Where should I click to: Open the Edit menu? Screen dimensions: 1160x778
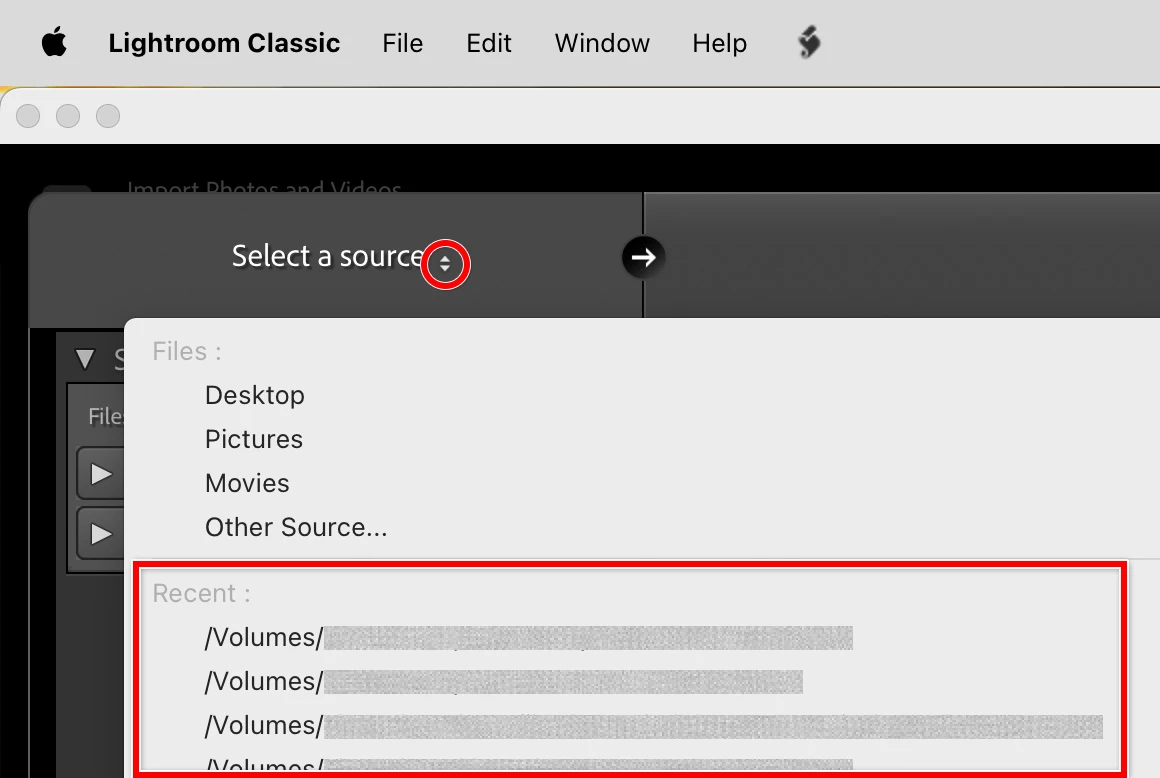pyautogui.click(x=488, y=43)
